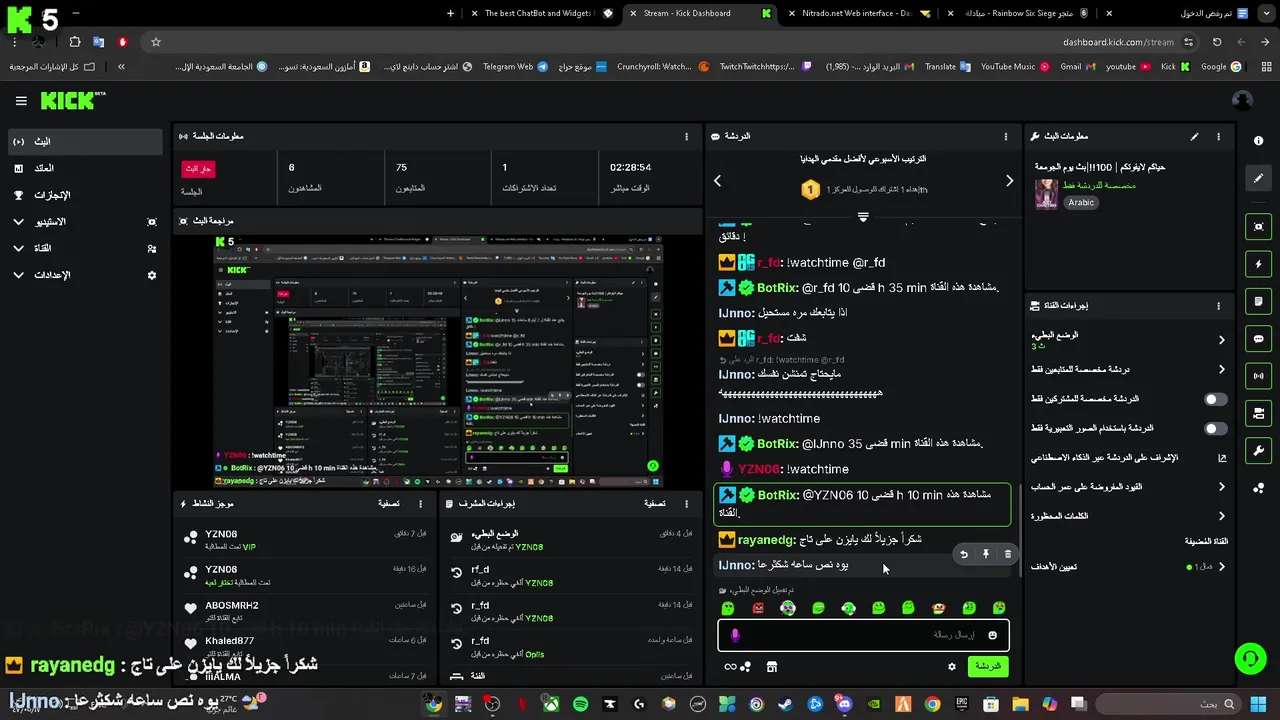
Task: Open external link for AI chat moderation
Action: pos(1221,458)
